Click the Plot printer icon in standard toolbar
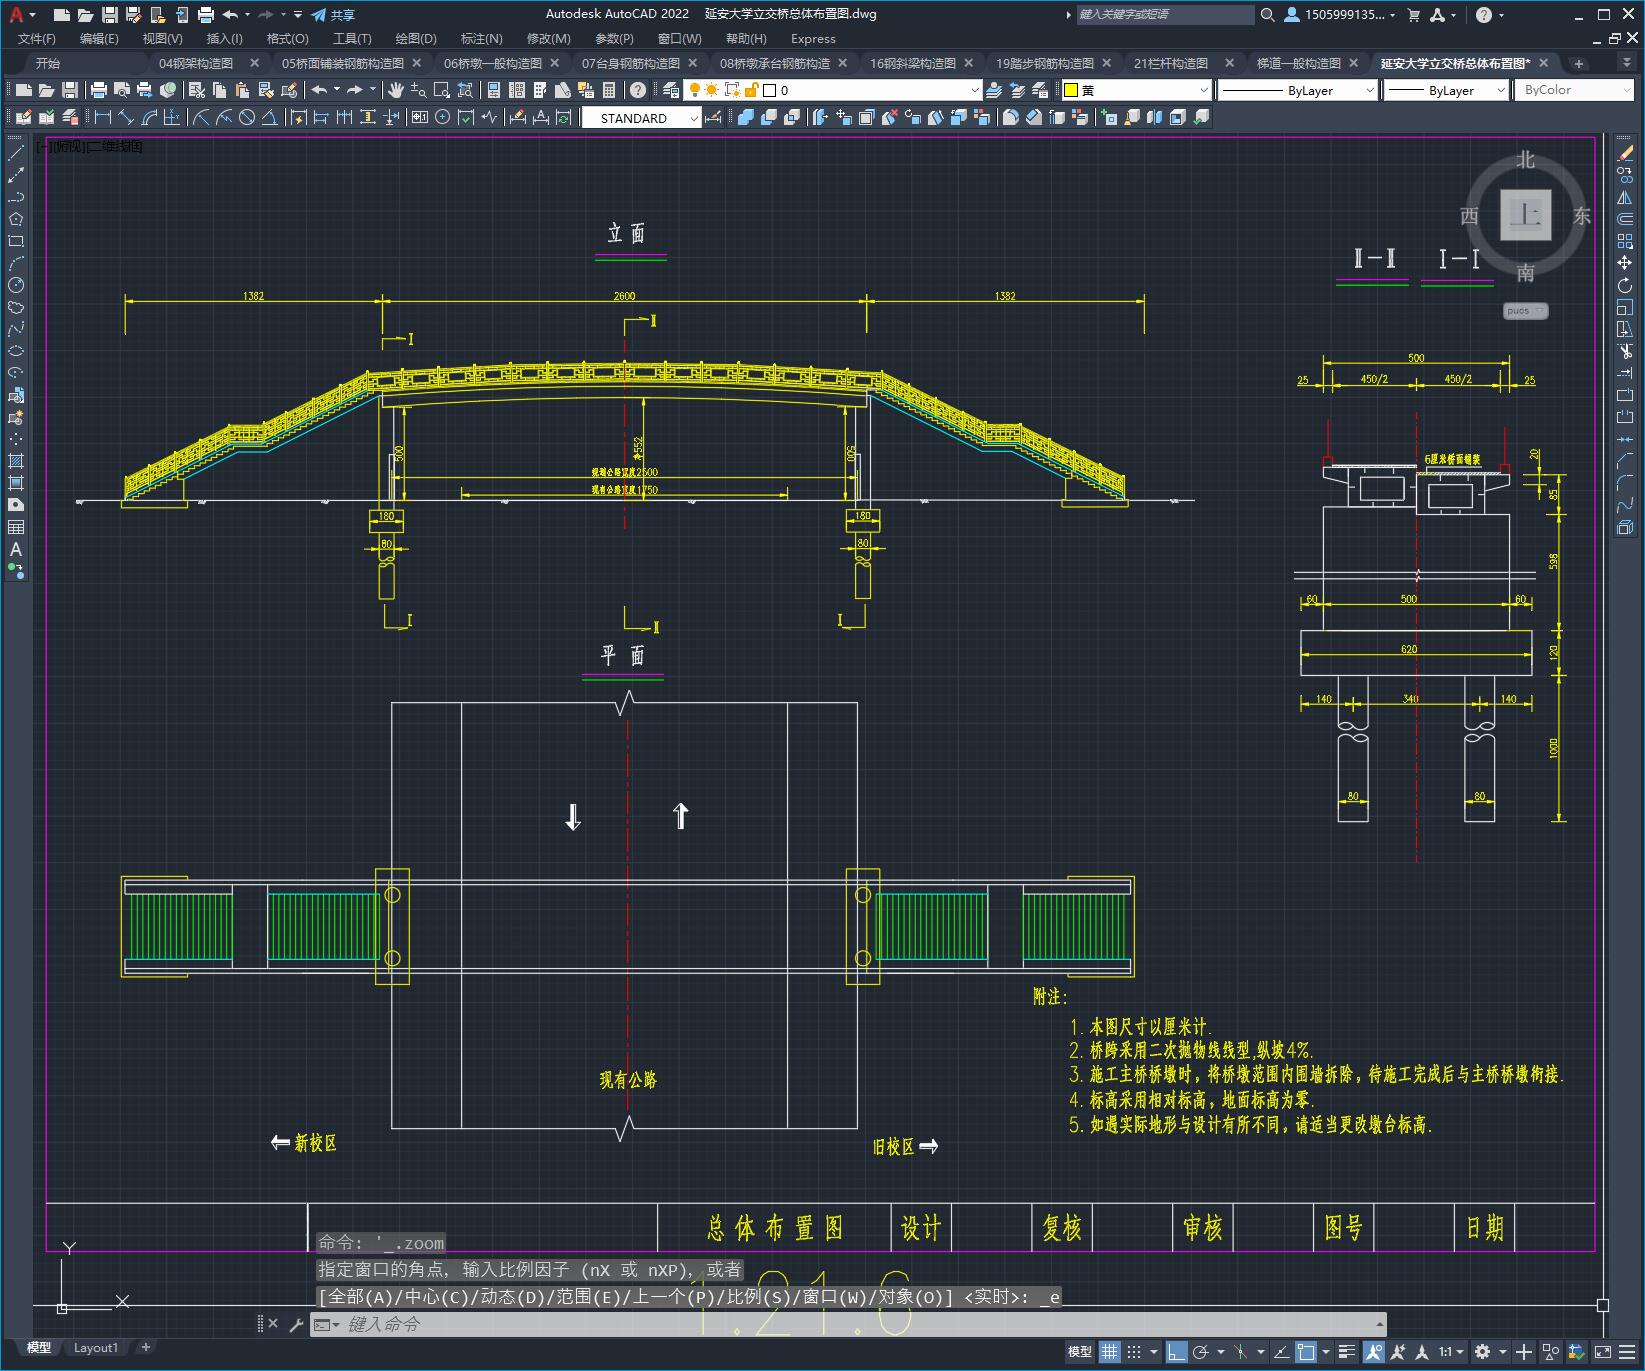The image size is (1645, 1371). click(x=99, y=90)
